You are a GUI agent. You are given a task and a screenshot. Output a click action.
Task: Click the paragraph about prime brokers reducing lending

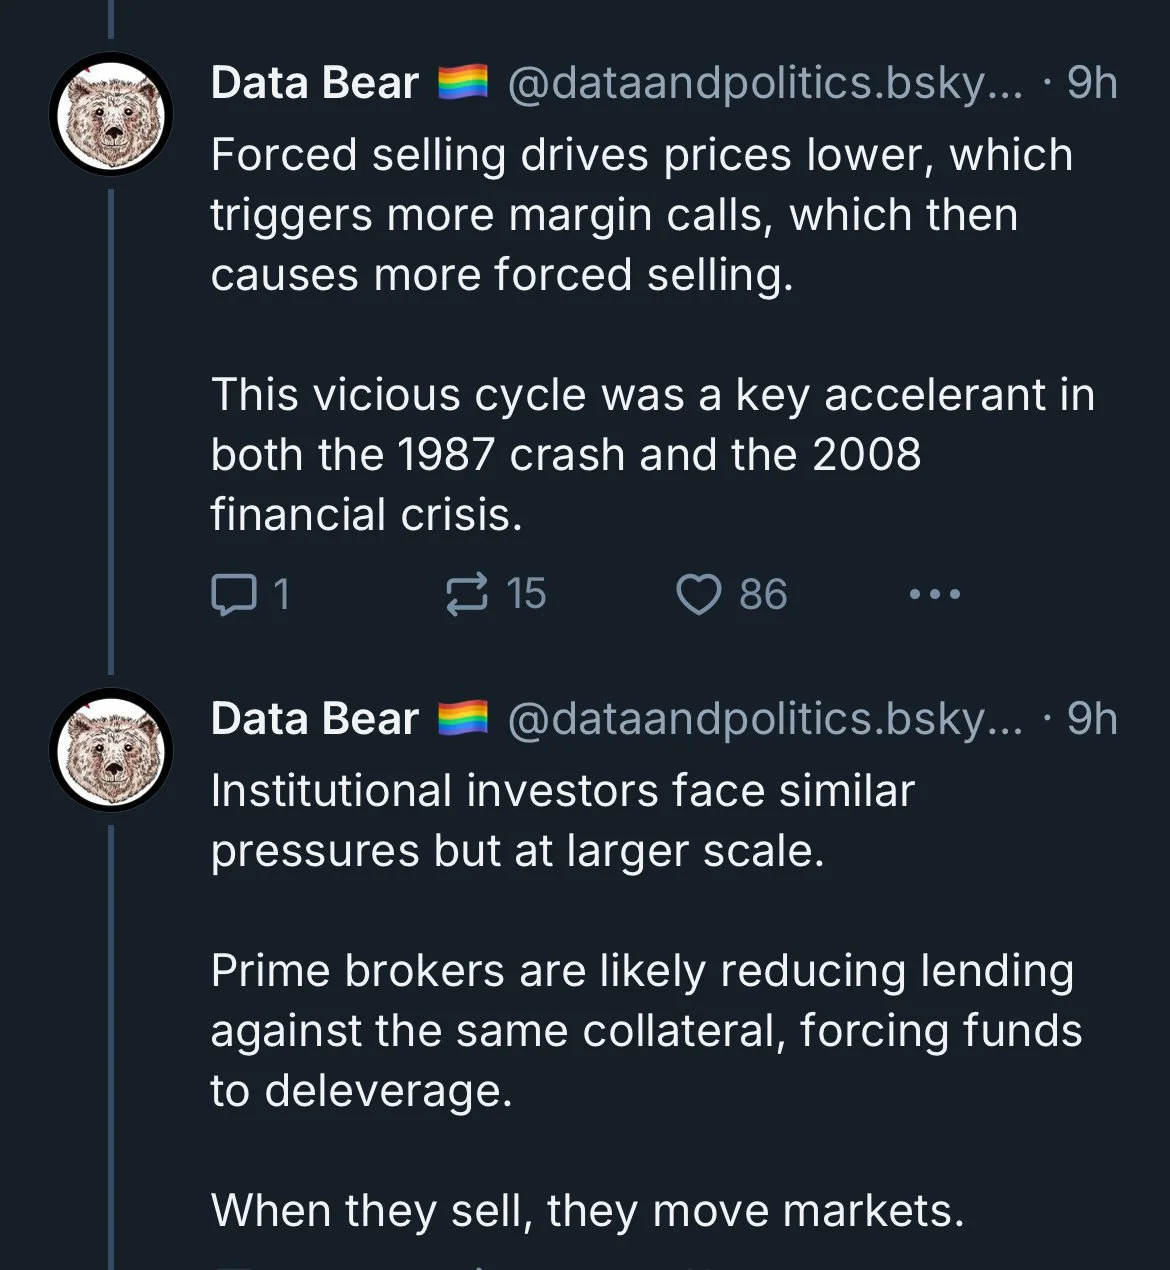[x=645, y=1030]
